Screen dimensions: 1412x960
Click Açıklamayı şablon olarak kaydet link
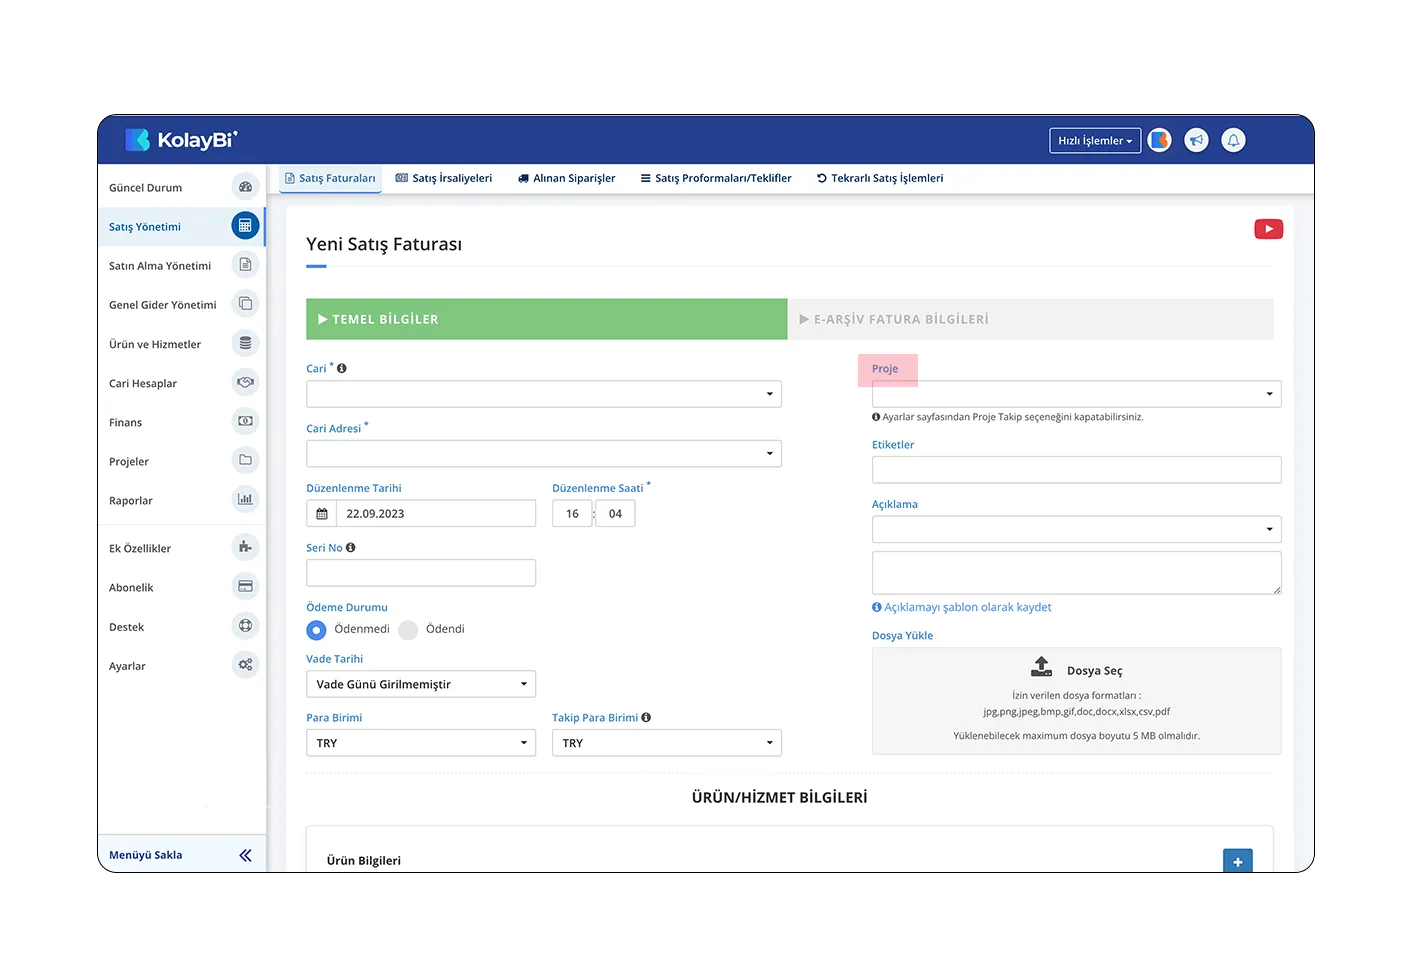click(962, 607)
